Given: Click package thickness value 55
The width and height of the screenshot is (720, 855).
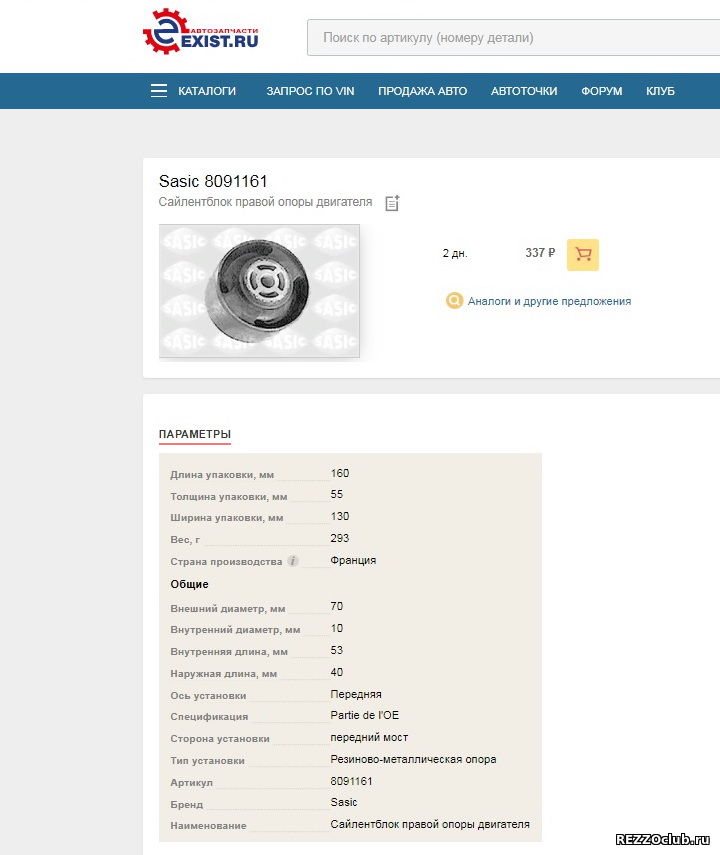Looking at the screenshot, I should click(337, 494).
